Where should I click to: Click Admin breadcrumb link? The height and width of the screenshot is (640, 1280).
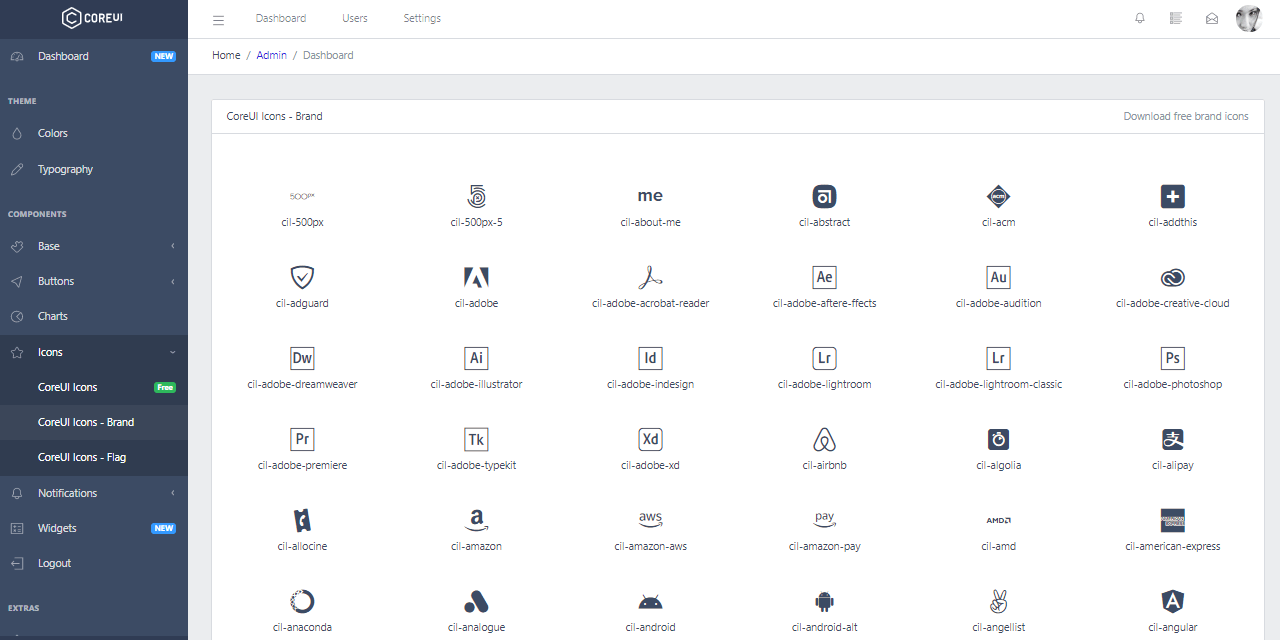pyautogui.click(x=272, y=55)
